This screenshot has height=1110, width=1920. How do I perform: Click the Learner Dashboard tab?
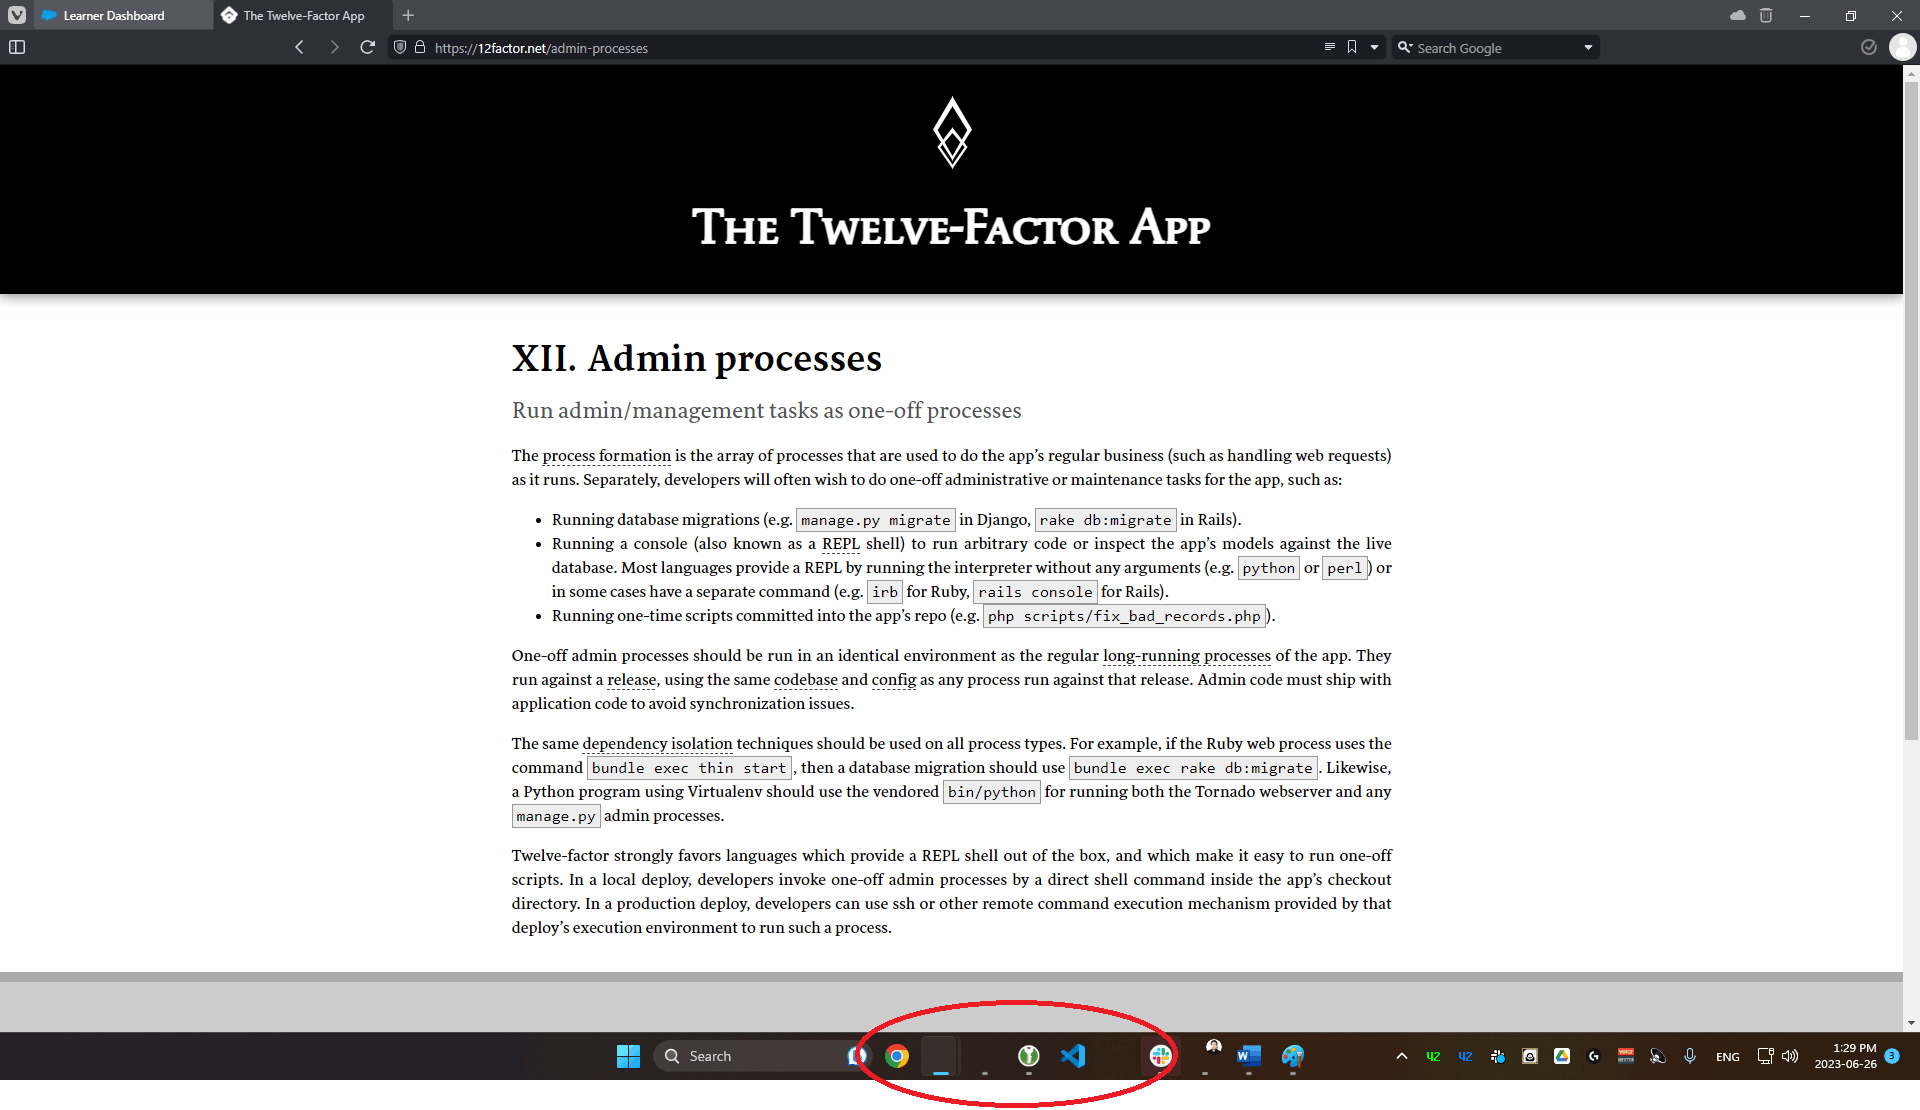click(116, 15)
